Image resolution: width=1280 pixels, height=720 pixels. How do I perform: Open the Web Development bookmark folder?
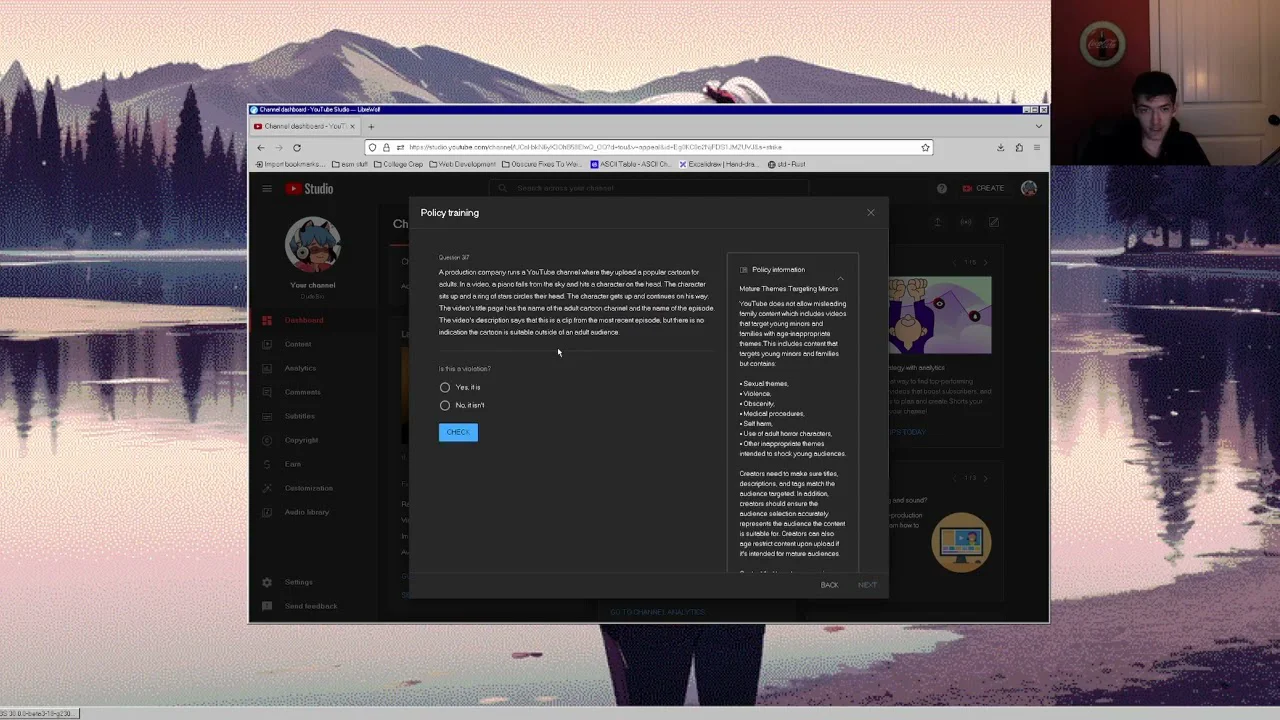[x=462, y=164]
